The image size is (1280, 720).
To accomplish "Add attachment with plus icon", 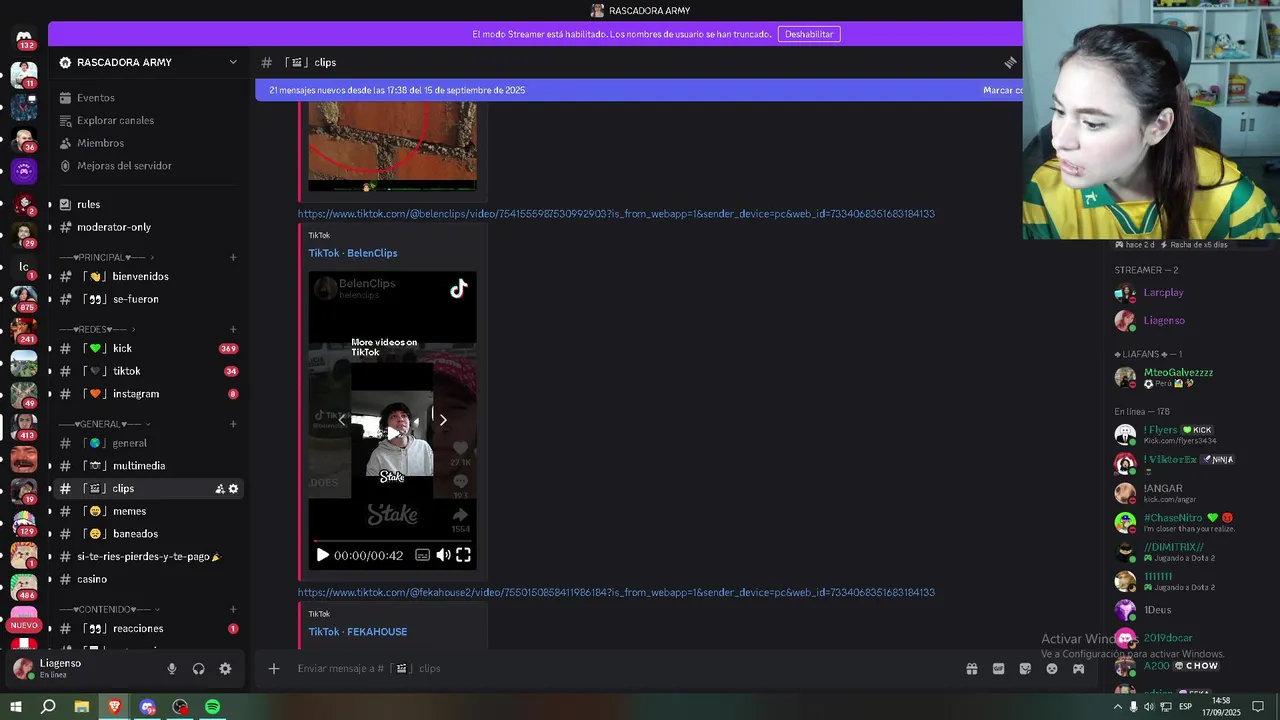I will point(274,669).
